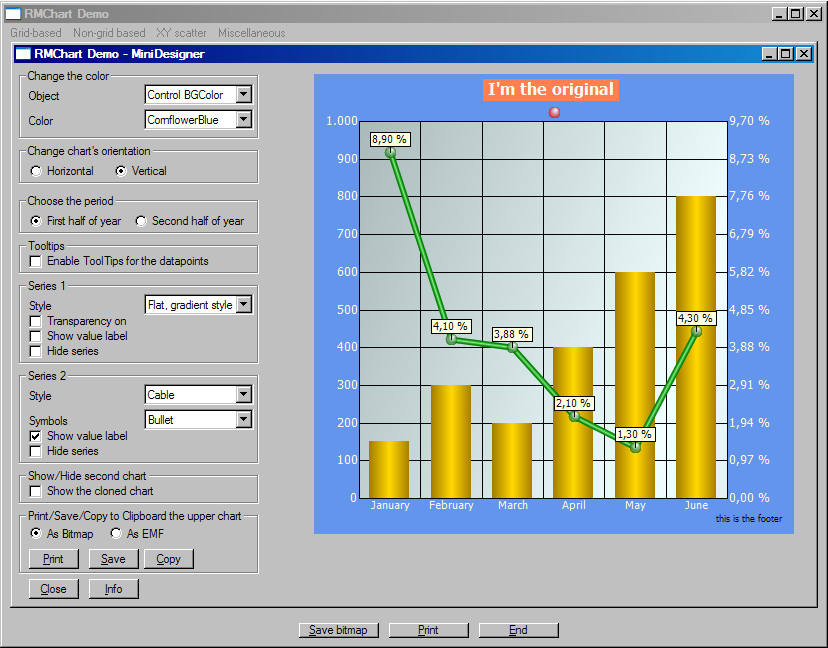Click the red bullet marker below title
The height and width of the screenshot is (648, 828).
coord(554,112)
